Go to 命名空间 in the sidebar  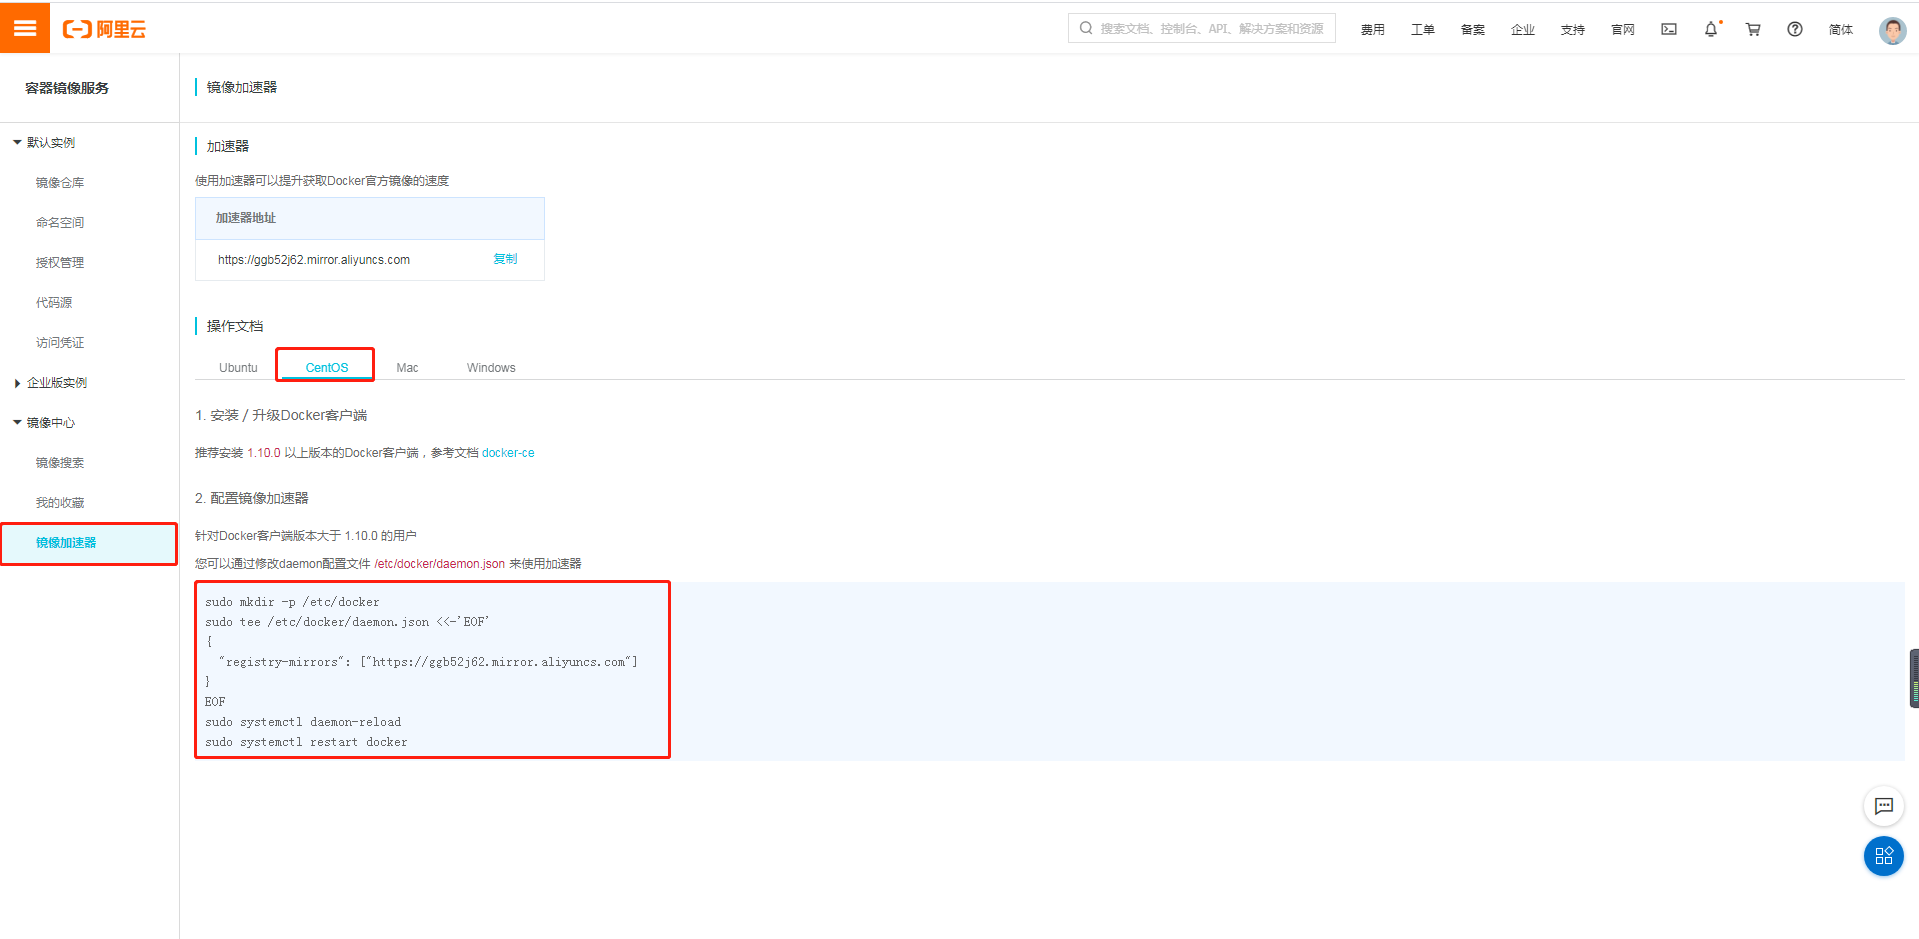[x=60, y=223]
